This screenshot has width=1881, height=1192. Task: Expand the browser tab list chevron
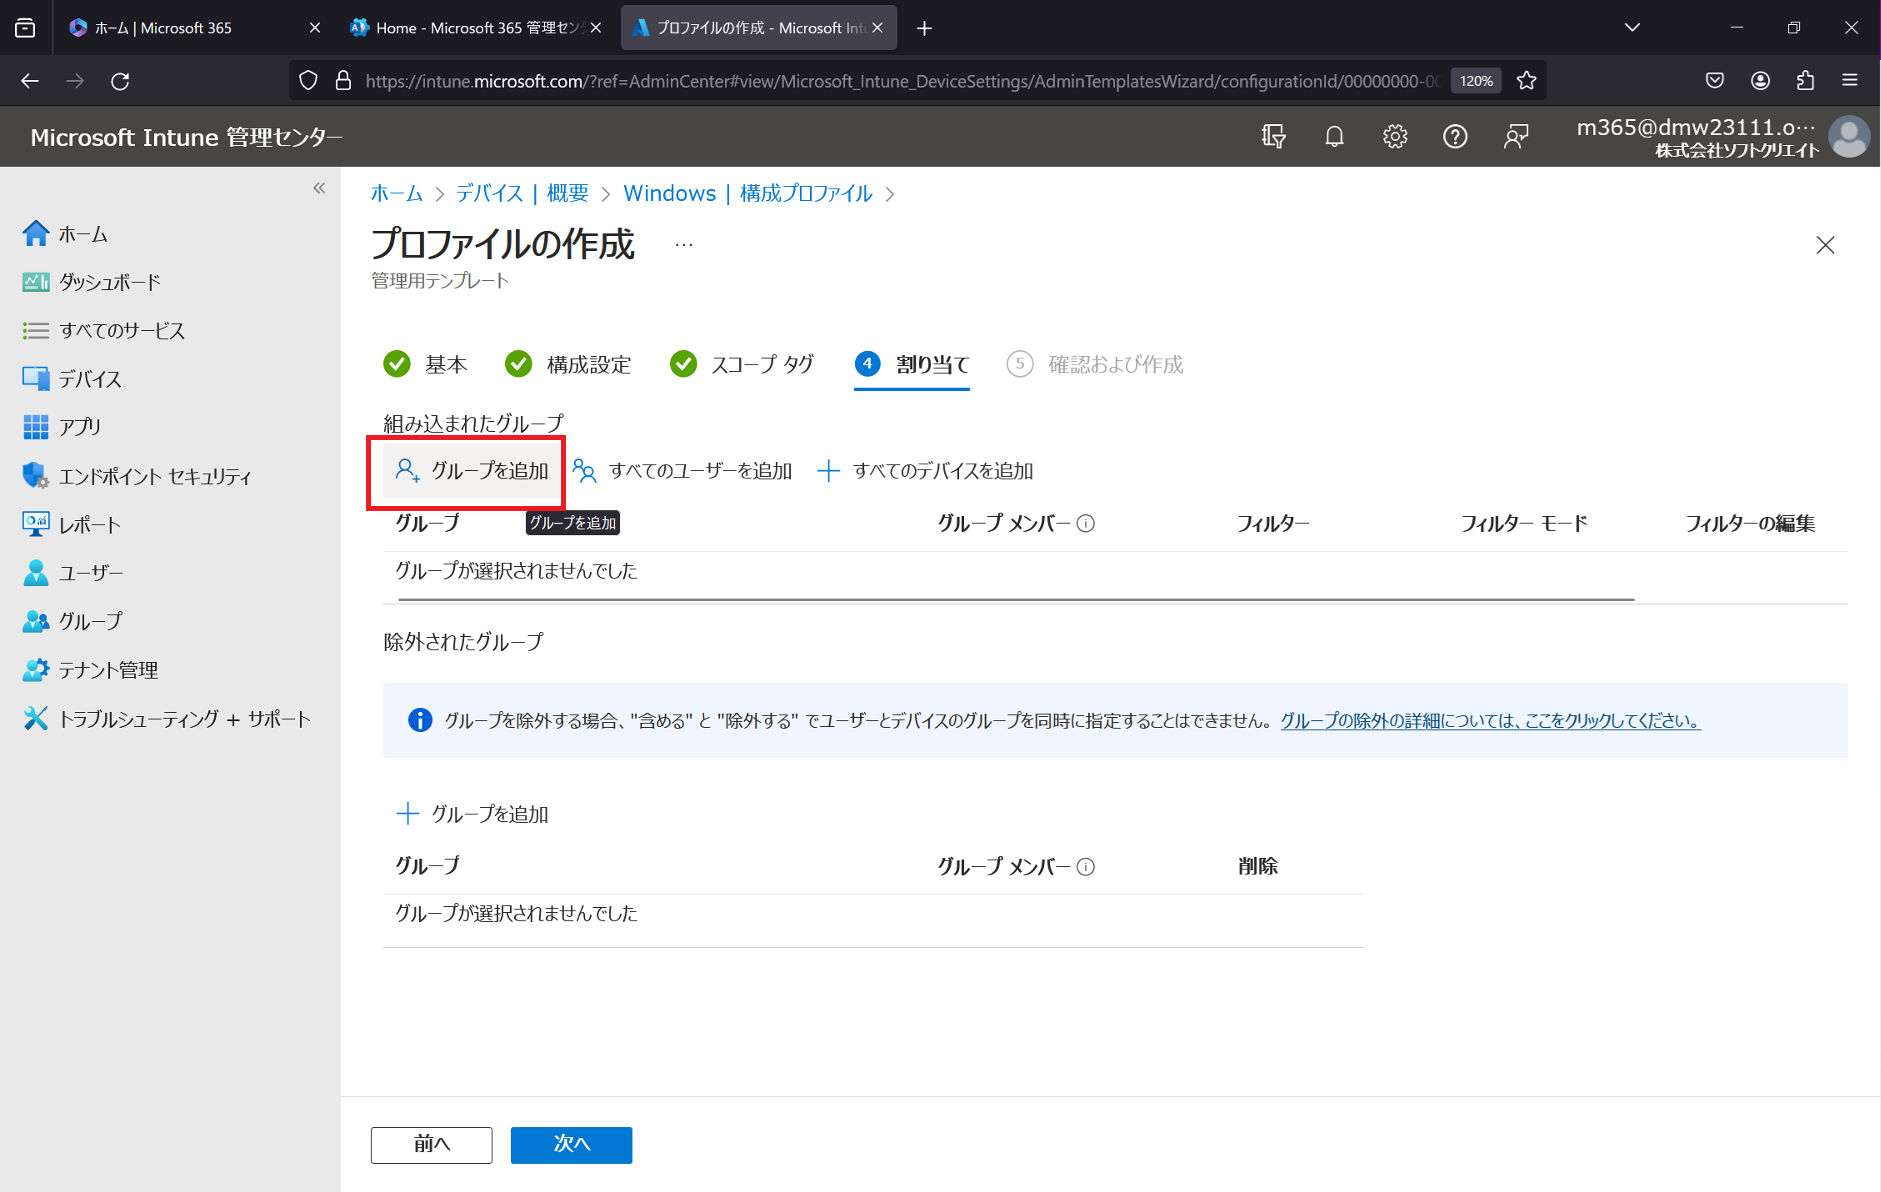1632,28
